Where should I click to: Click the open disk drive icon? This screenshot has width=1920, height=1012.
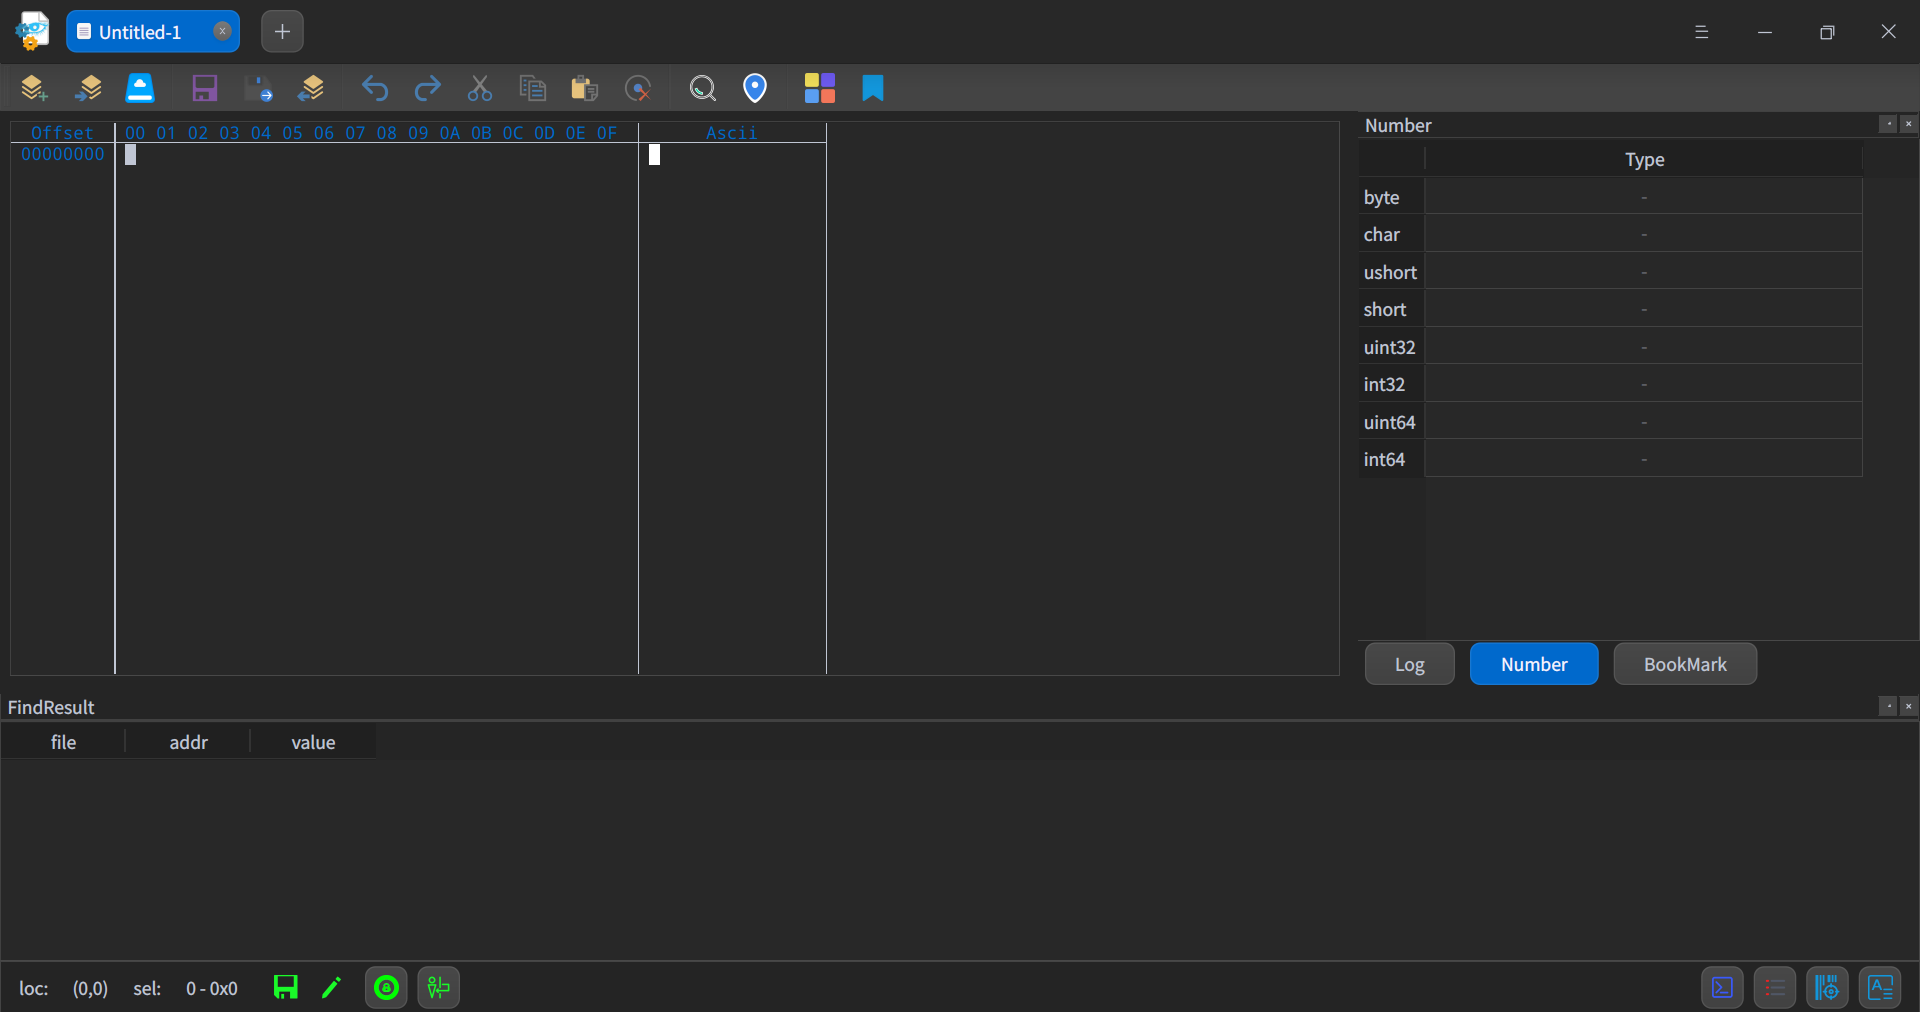(x=140, y=88)
